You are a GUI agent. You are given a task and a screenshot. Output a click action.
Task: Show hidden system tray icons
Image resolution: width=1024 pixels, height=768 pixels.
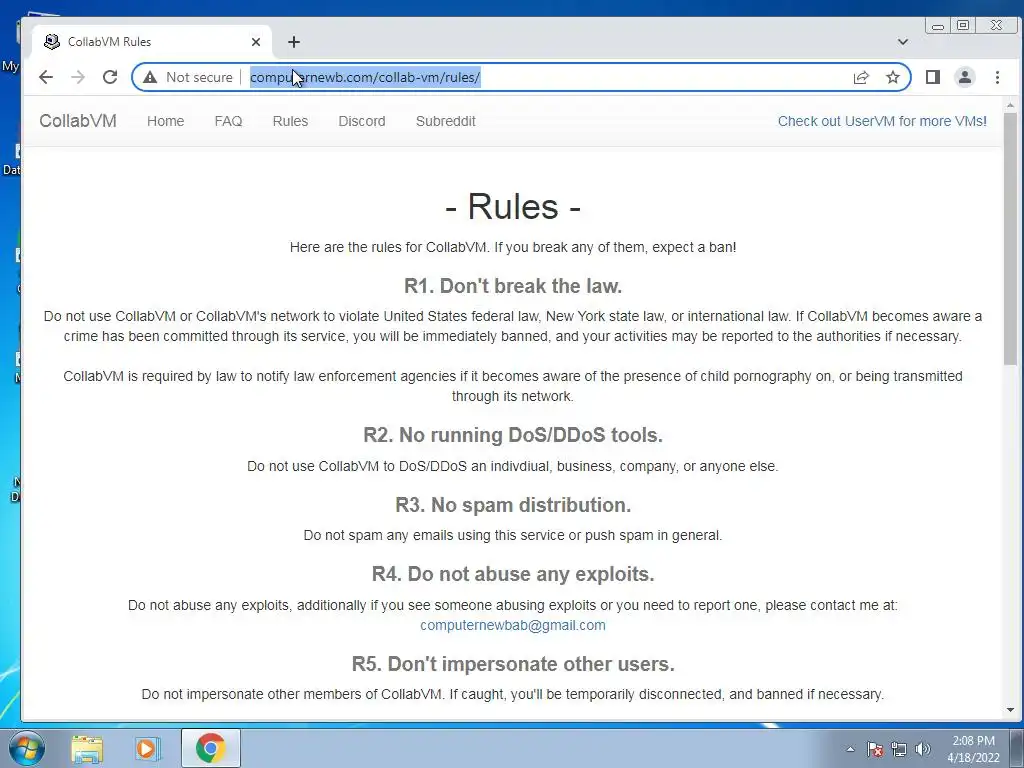coord(850,749)
